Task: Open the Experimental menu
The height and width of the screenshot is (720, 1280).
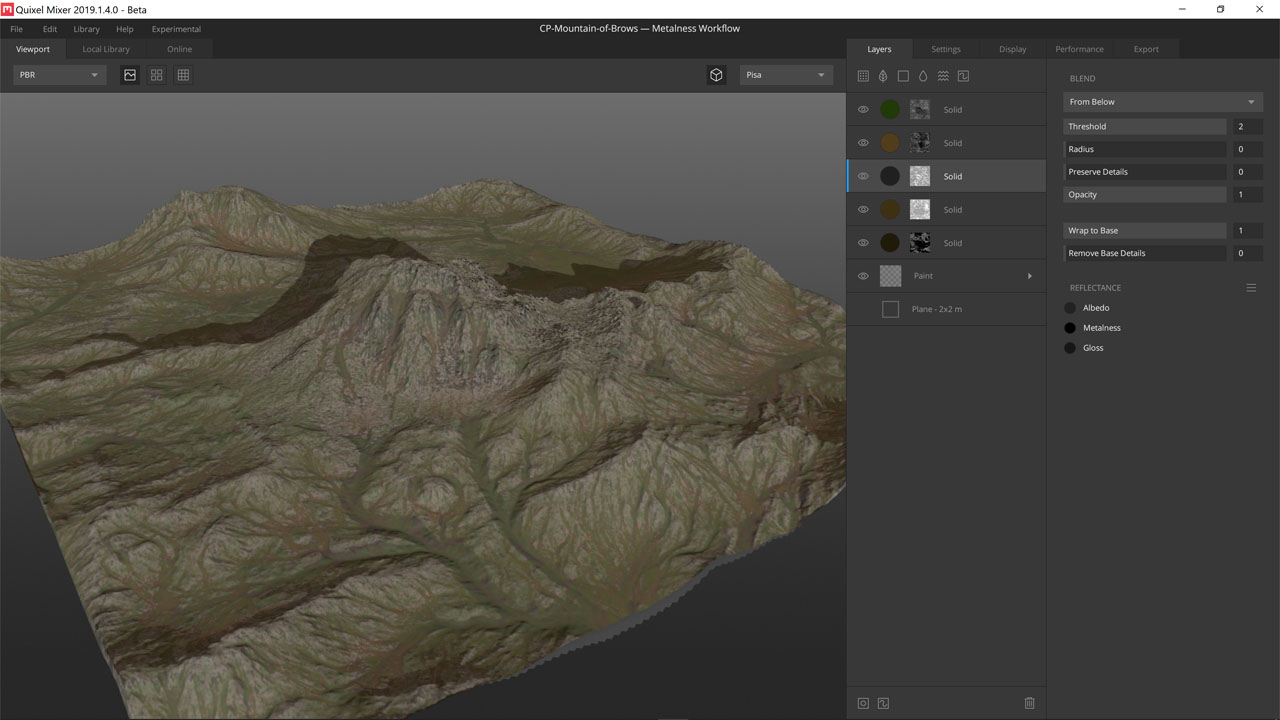Action: 176,29
